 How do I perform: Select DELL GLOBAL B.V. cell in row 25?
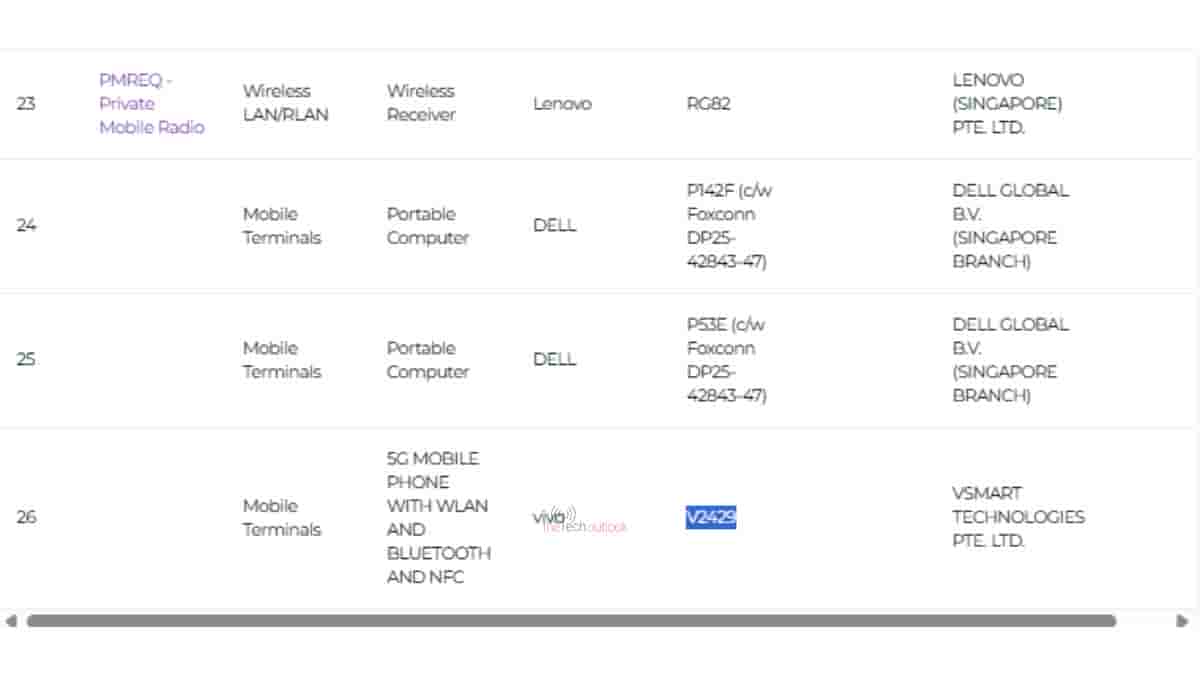(x=1010, y=360)
